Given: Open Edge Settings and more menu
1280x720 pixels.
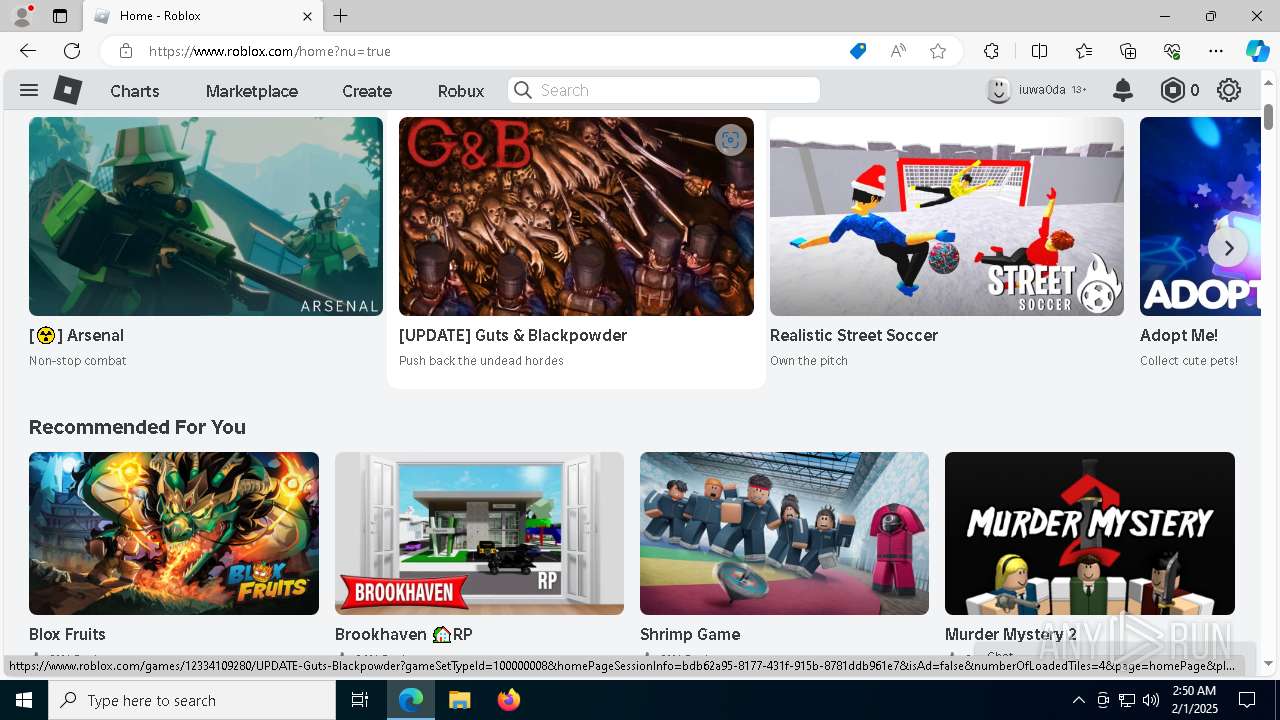Looking at the screenshot, I should 1216,51.
